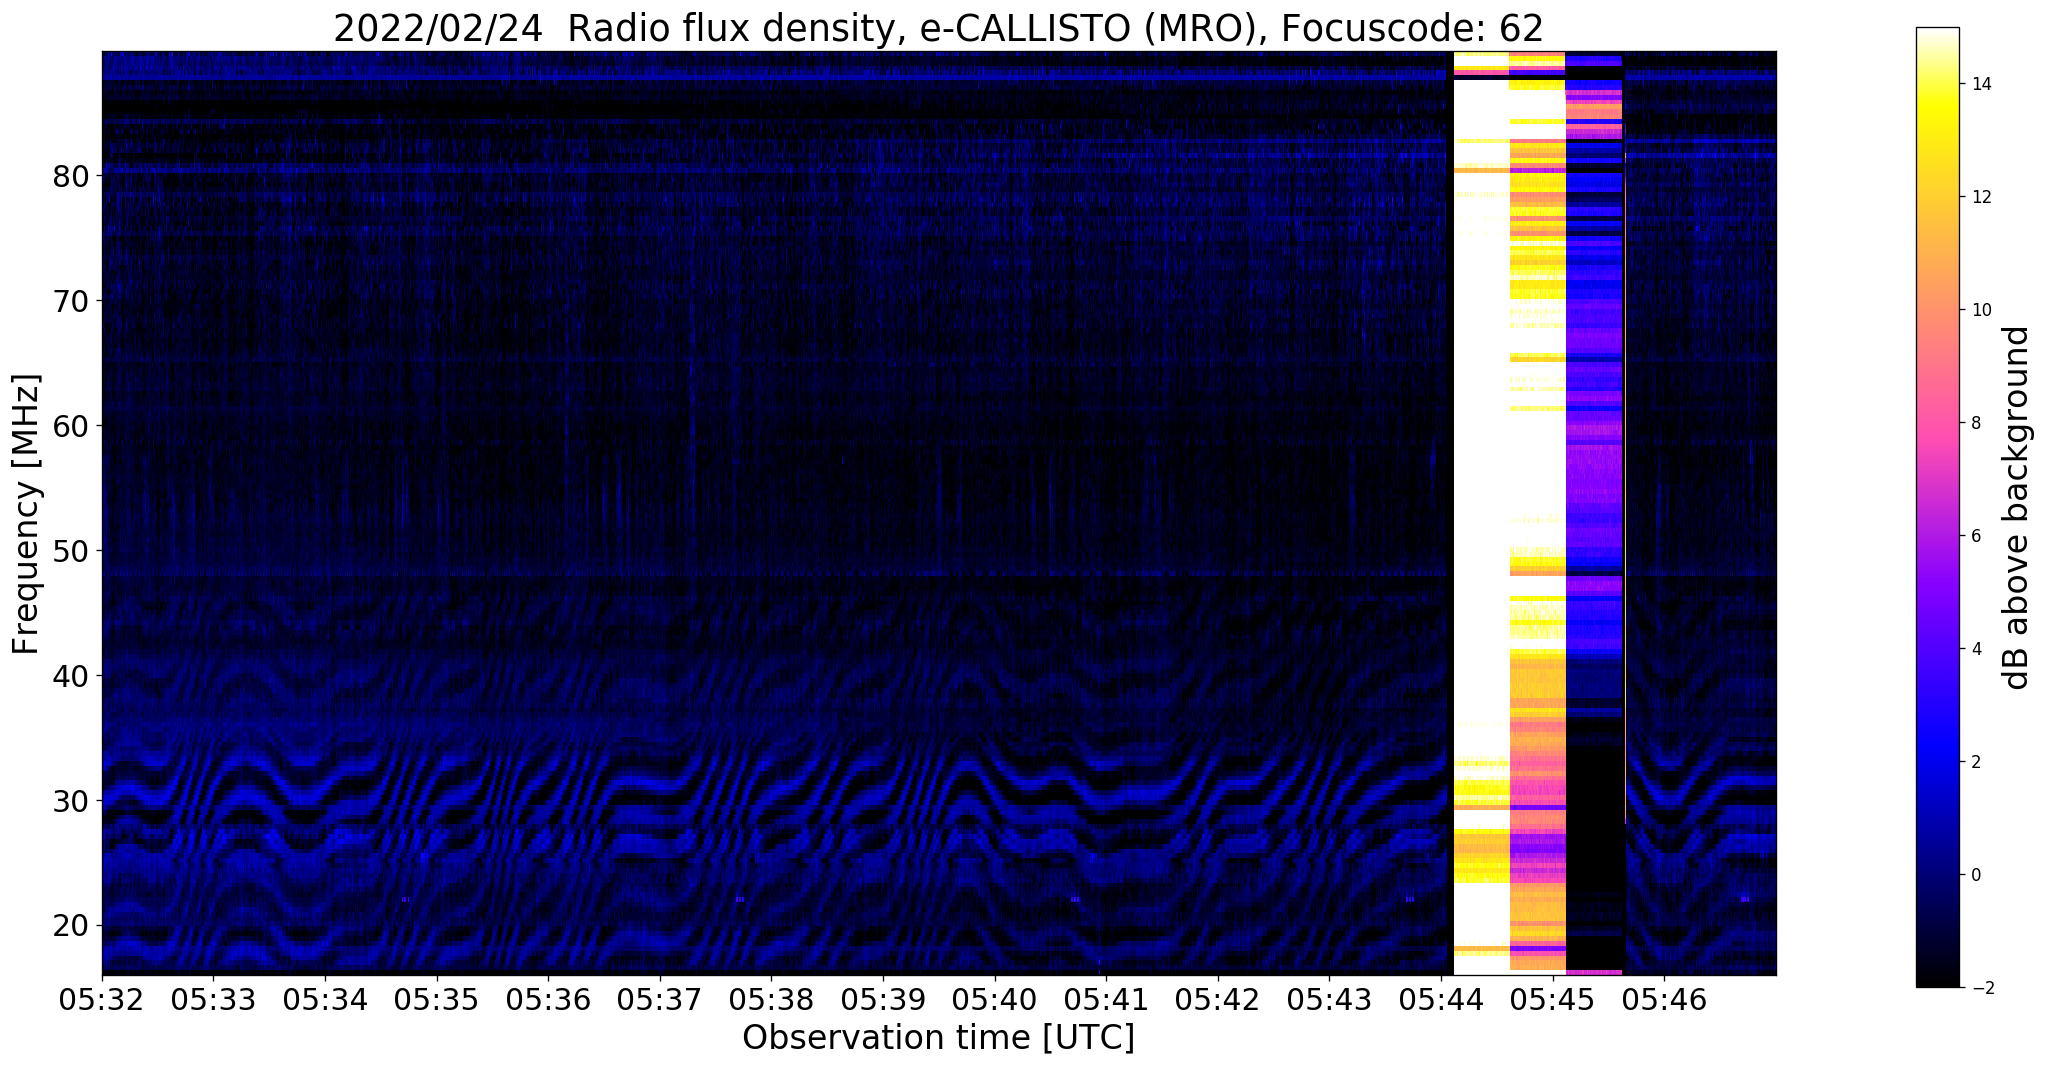Click the colorbar tick label 6

1974,536
